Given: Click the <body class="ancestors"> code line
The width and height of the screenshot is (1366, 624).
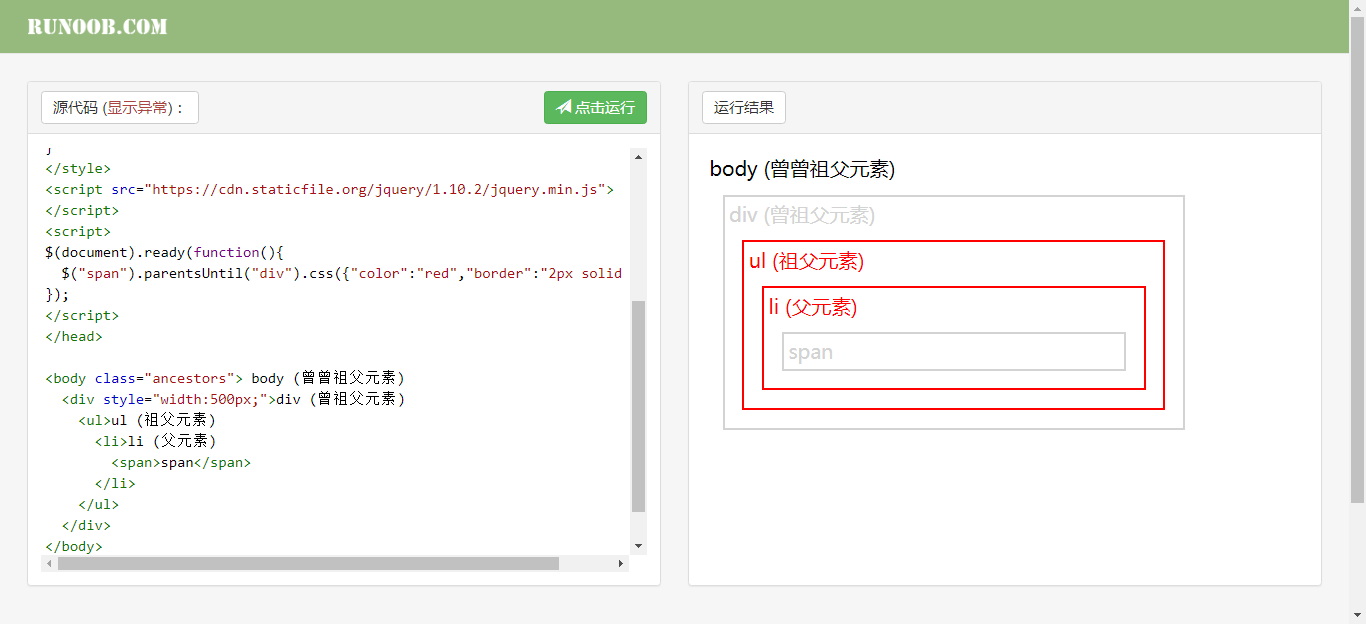Looking at the screenshot, I should (225, 378).
